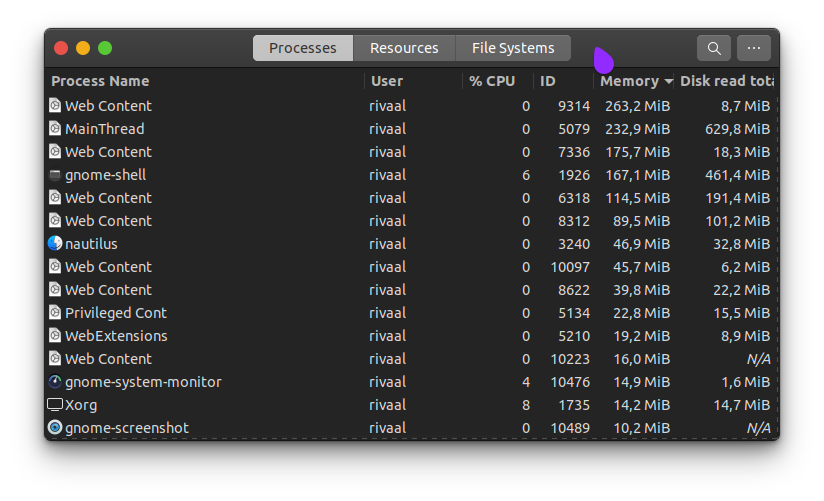
Task: Click the Xorg display icon
Action: pos(55,405)
